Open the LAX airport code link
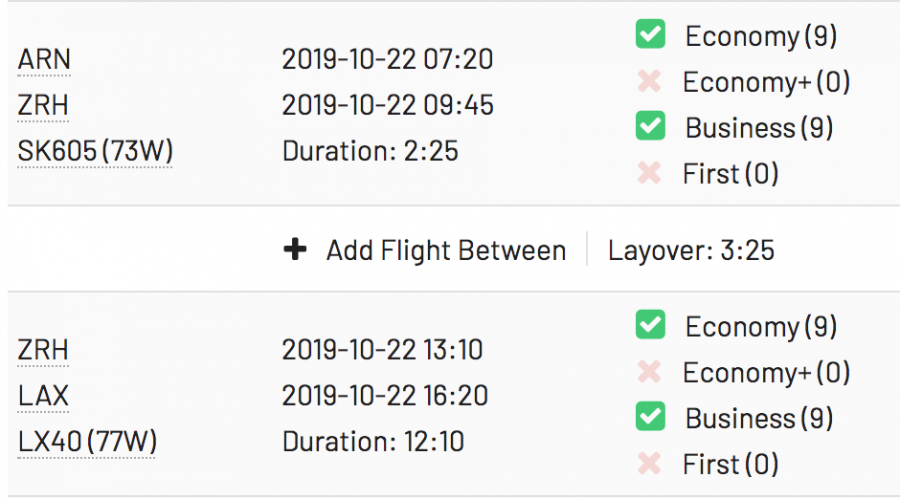The image size is (900, 499). pos(44,396)
